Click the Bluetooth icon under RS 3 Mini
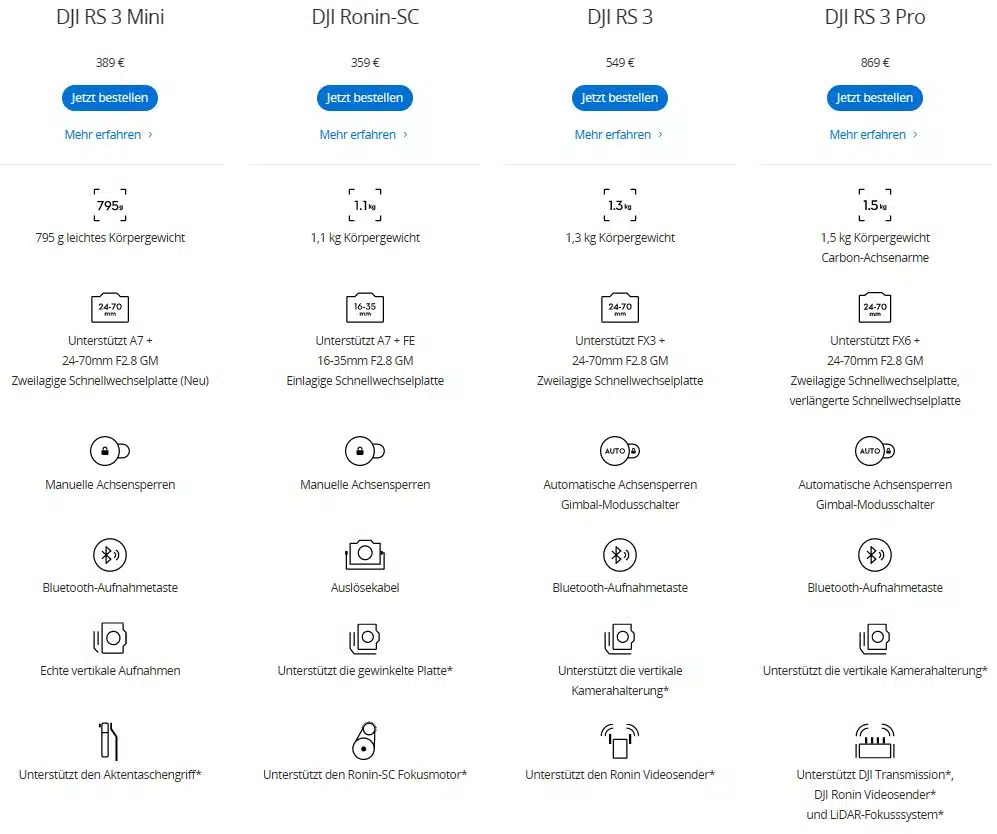This screenshot has width=997, height=834. (x=110, y=555)
